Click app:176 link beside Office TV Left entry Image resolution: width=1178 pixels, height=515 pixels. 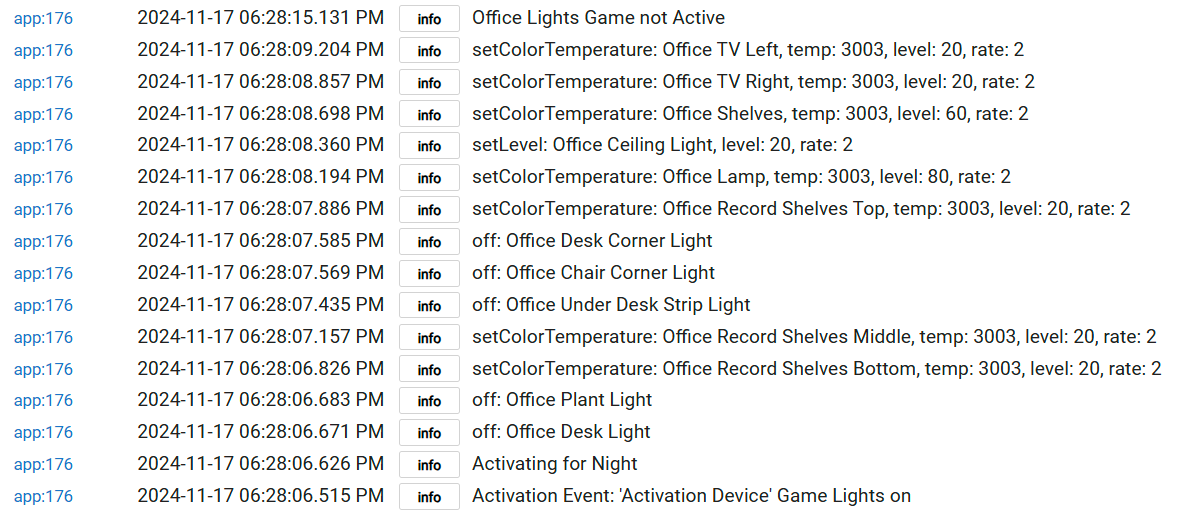click(43, 50)
